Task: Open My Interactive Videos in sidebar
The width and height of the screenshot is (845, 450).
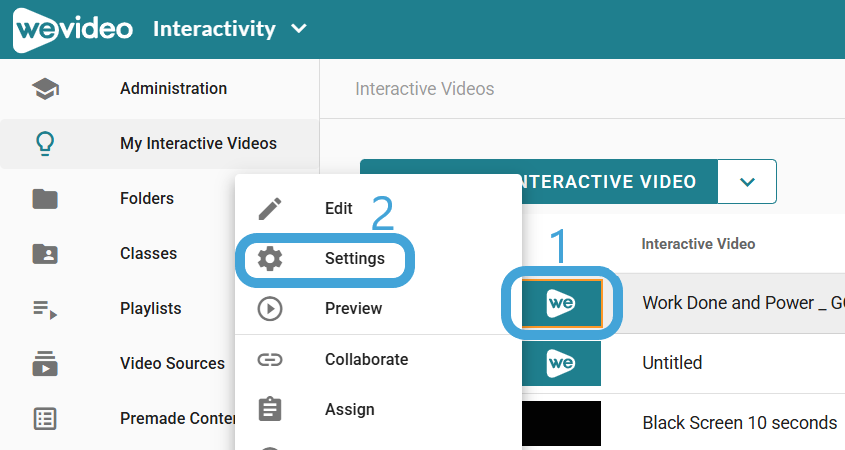Action: [x=198, y=144]
